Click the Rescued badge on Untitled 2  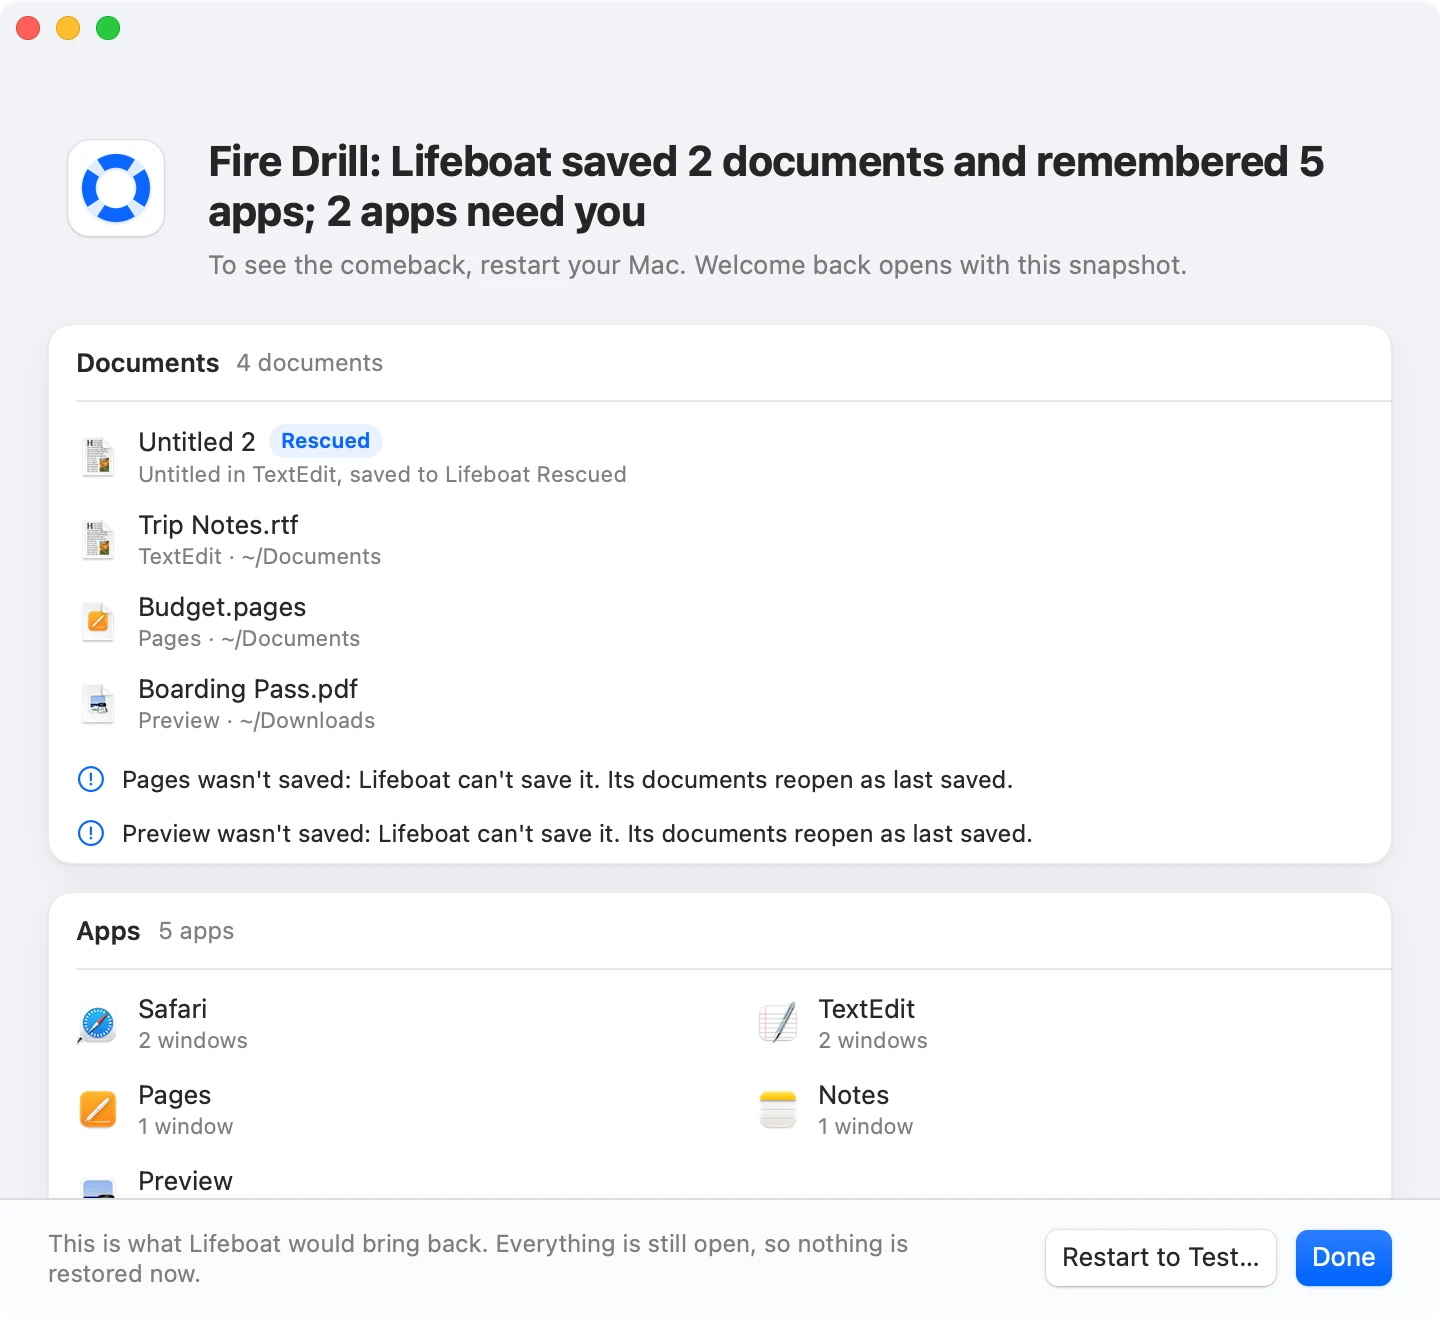point(326,441)
